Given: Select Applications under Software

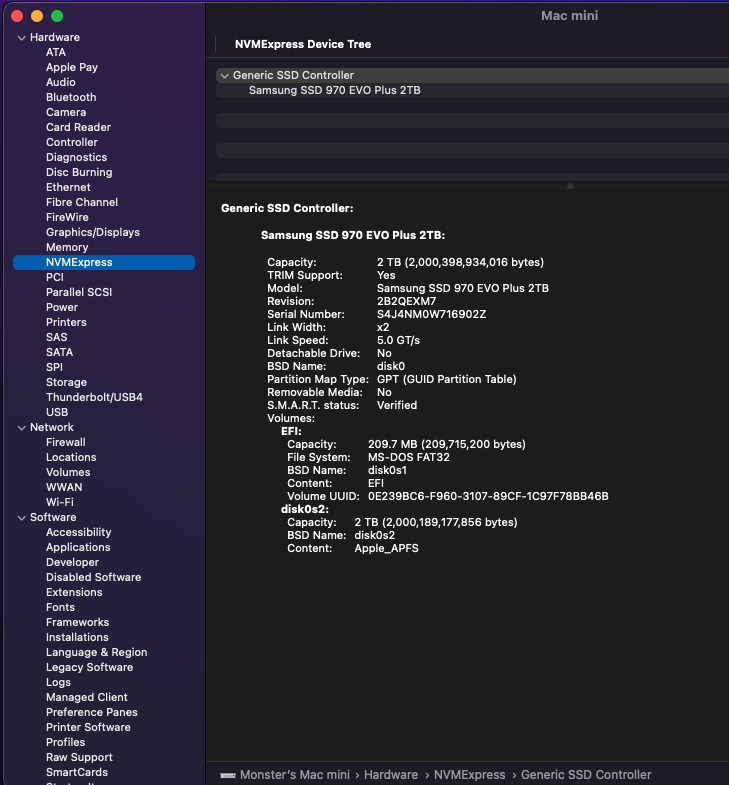Looking at the screenshot, I should [78, 548].
